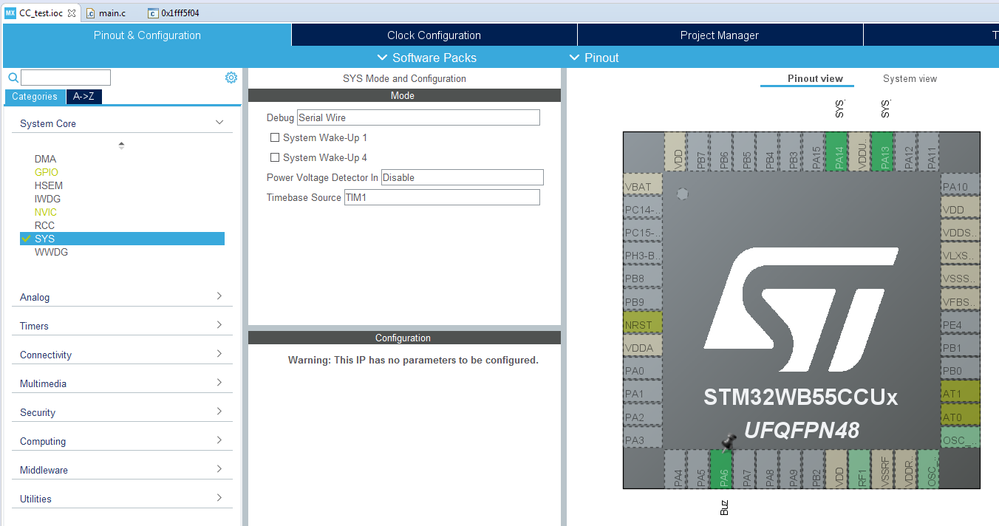Click the pushpin icon on pin PA6
Screen dimensions: 999x526
pyautogui.click(x=728, y=441)
